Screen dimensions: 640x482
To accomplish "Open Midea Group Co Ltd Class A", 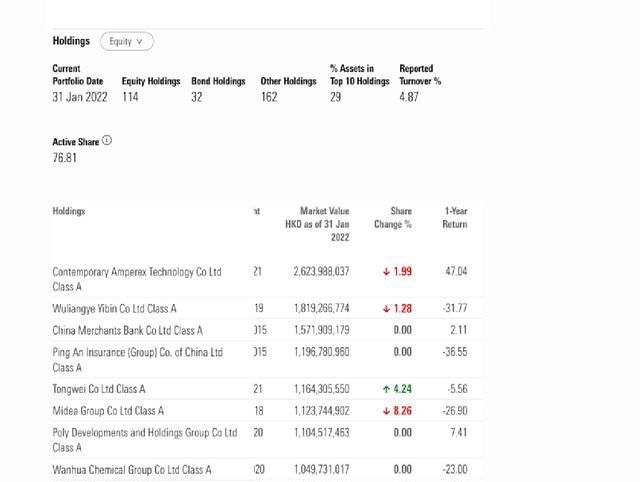I will point(108,411).
